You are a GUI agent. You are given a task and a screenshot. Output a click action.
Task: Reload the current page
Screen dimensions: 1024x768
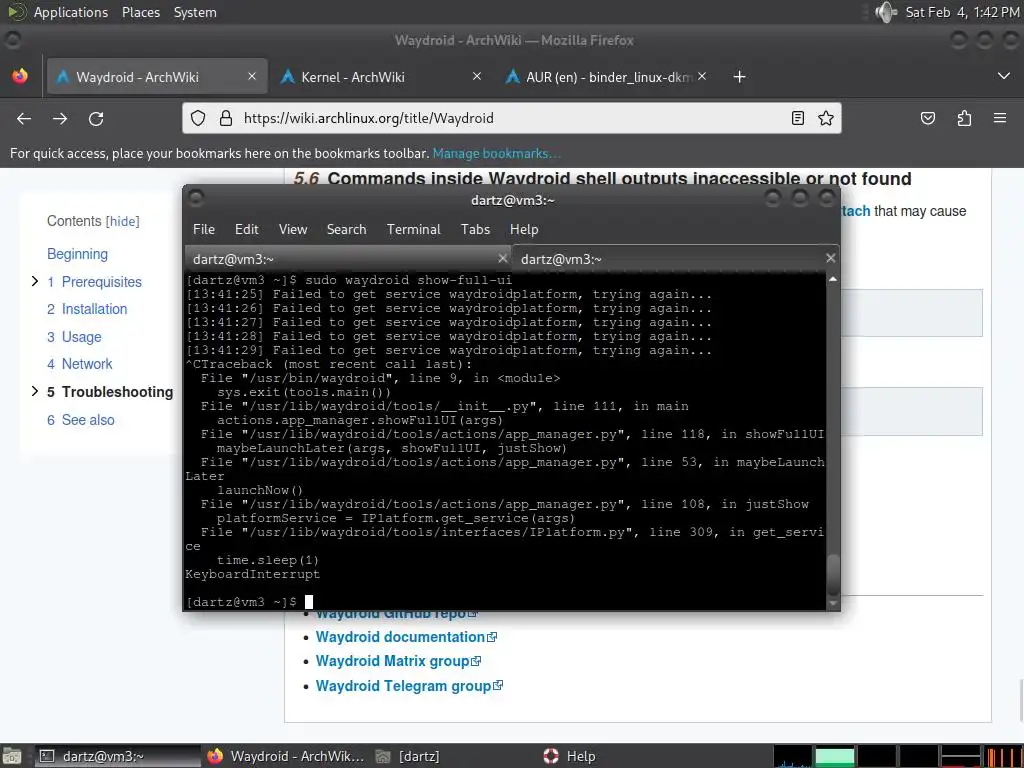tap(96, 119)
